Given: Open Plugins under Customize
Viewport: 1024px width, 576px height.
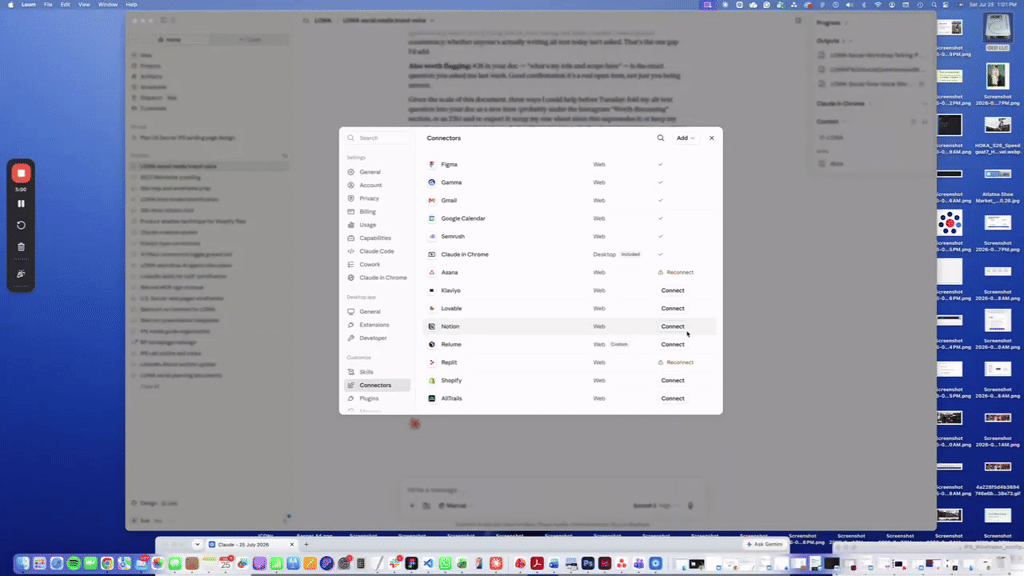Looking at the screenshot, I should point(369,398).
